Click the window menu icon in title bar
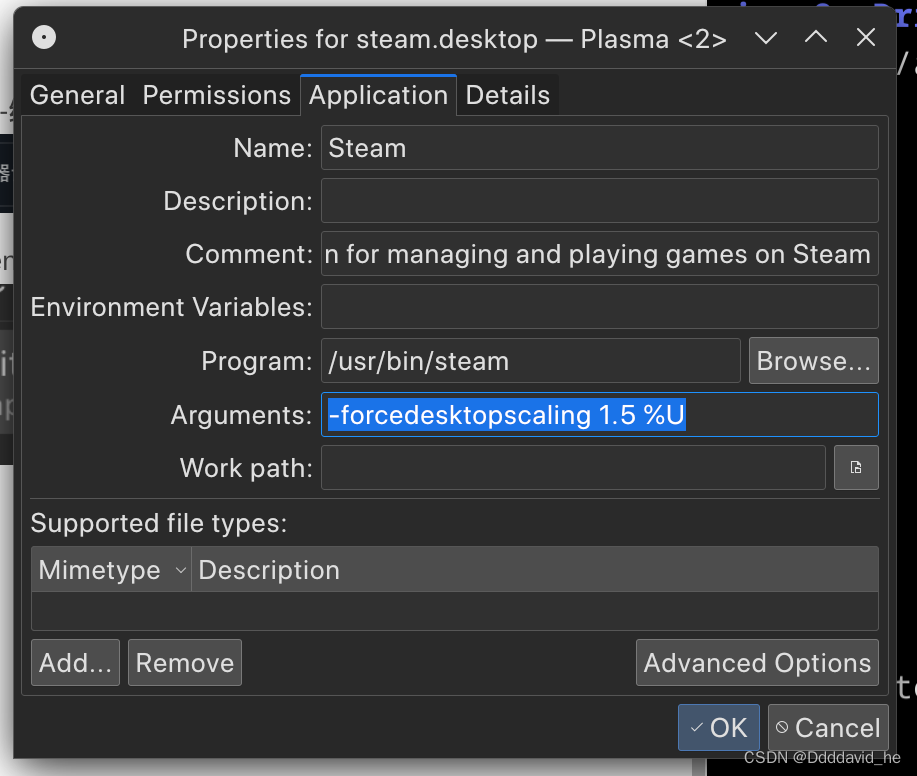917x776 pixels. 44,38
